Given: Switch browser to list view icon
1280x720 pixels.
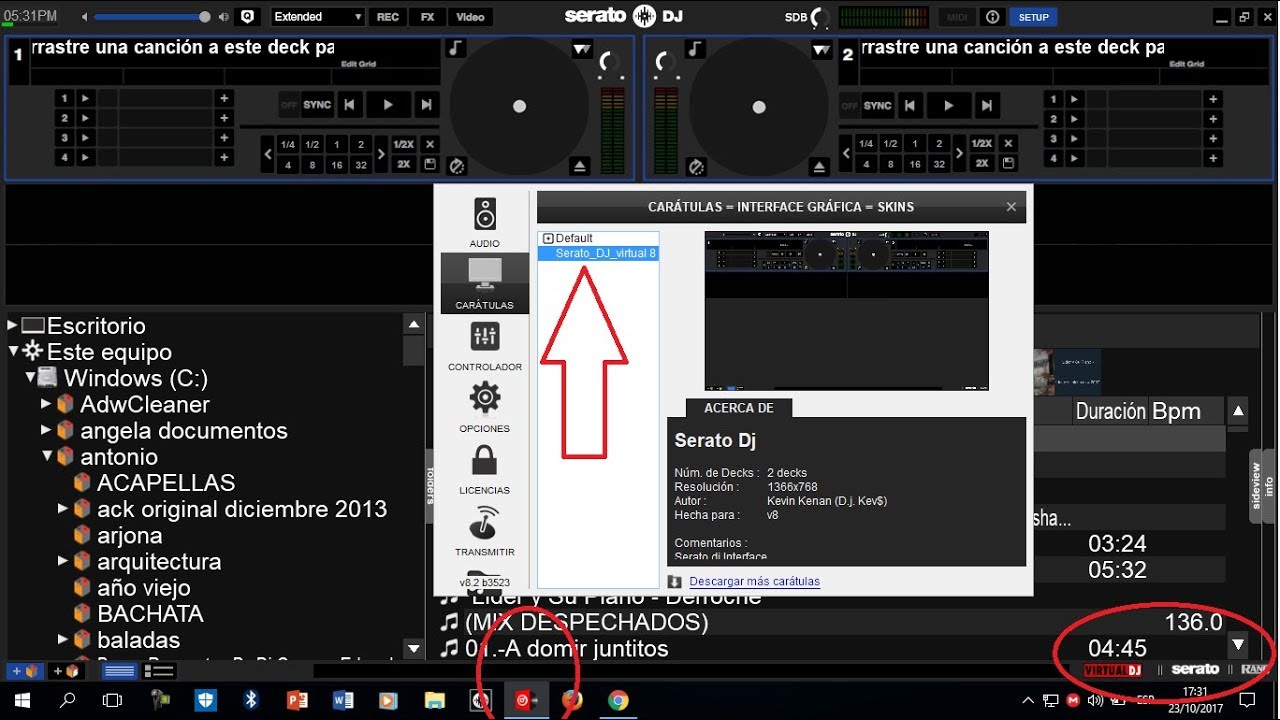Looking at the screenshot, I should tap(160, 671).
